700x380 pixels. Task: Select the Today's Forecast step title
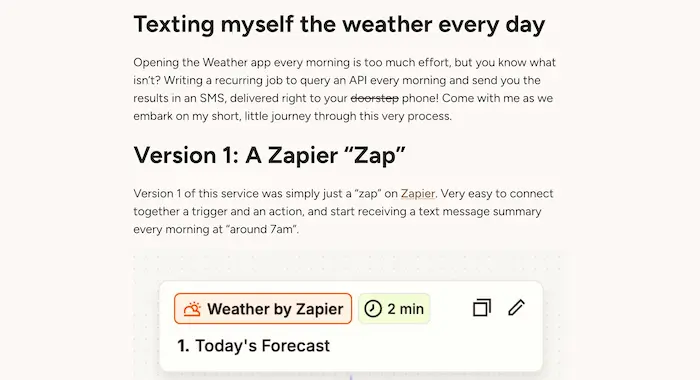coord(262,346)
